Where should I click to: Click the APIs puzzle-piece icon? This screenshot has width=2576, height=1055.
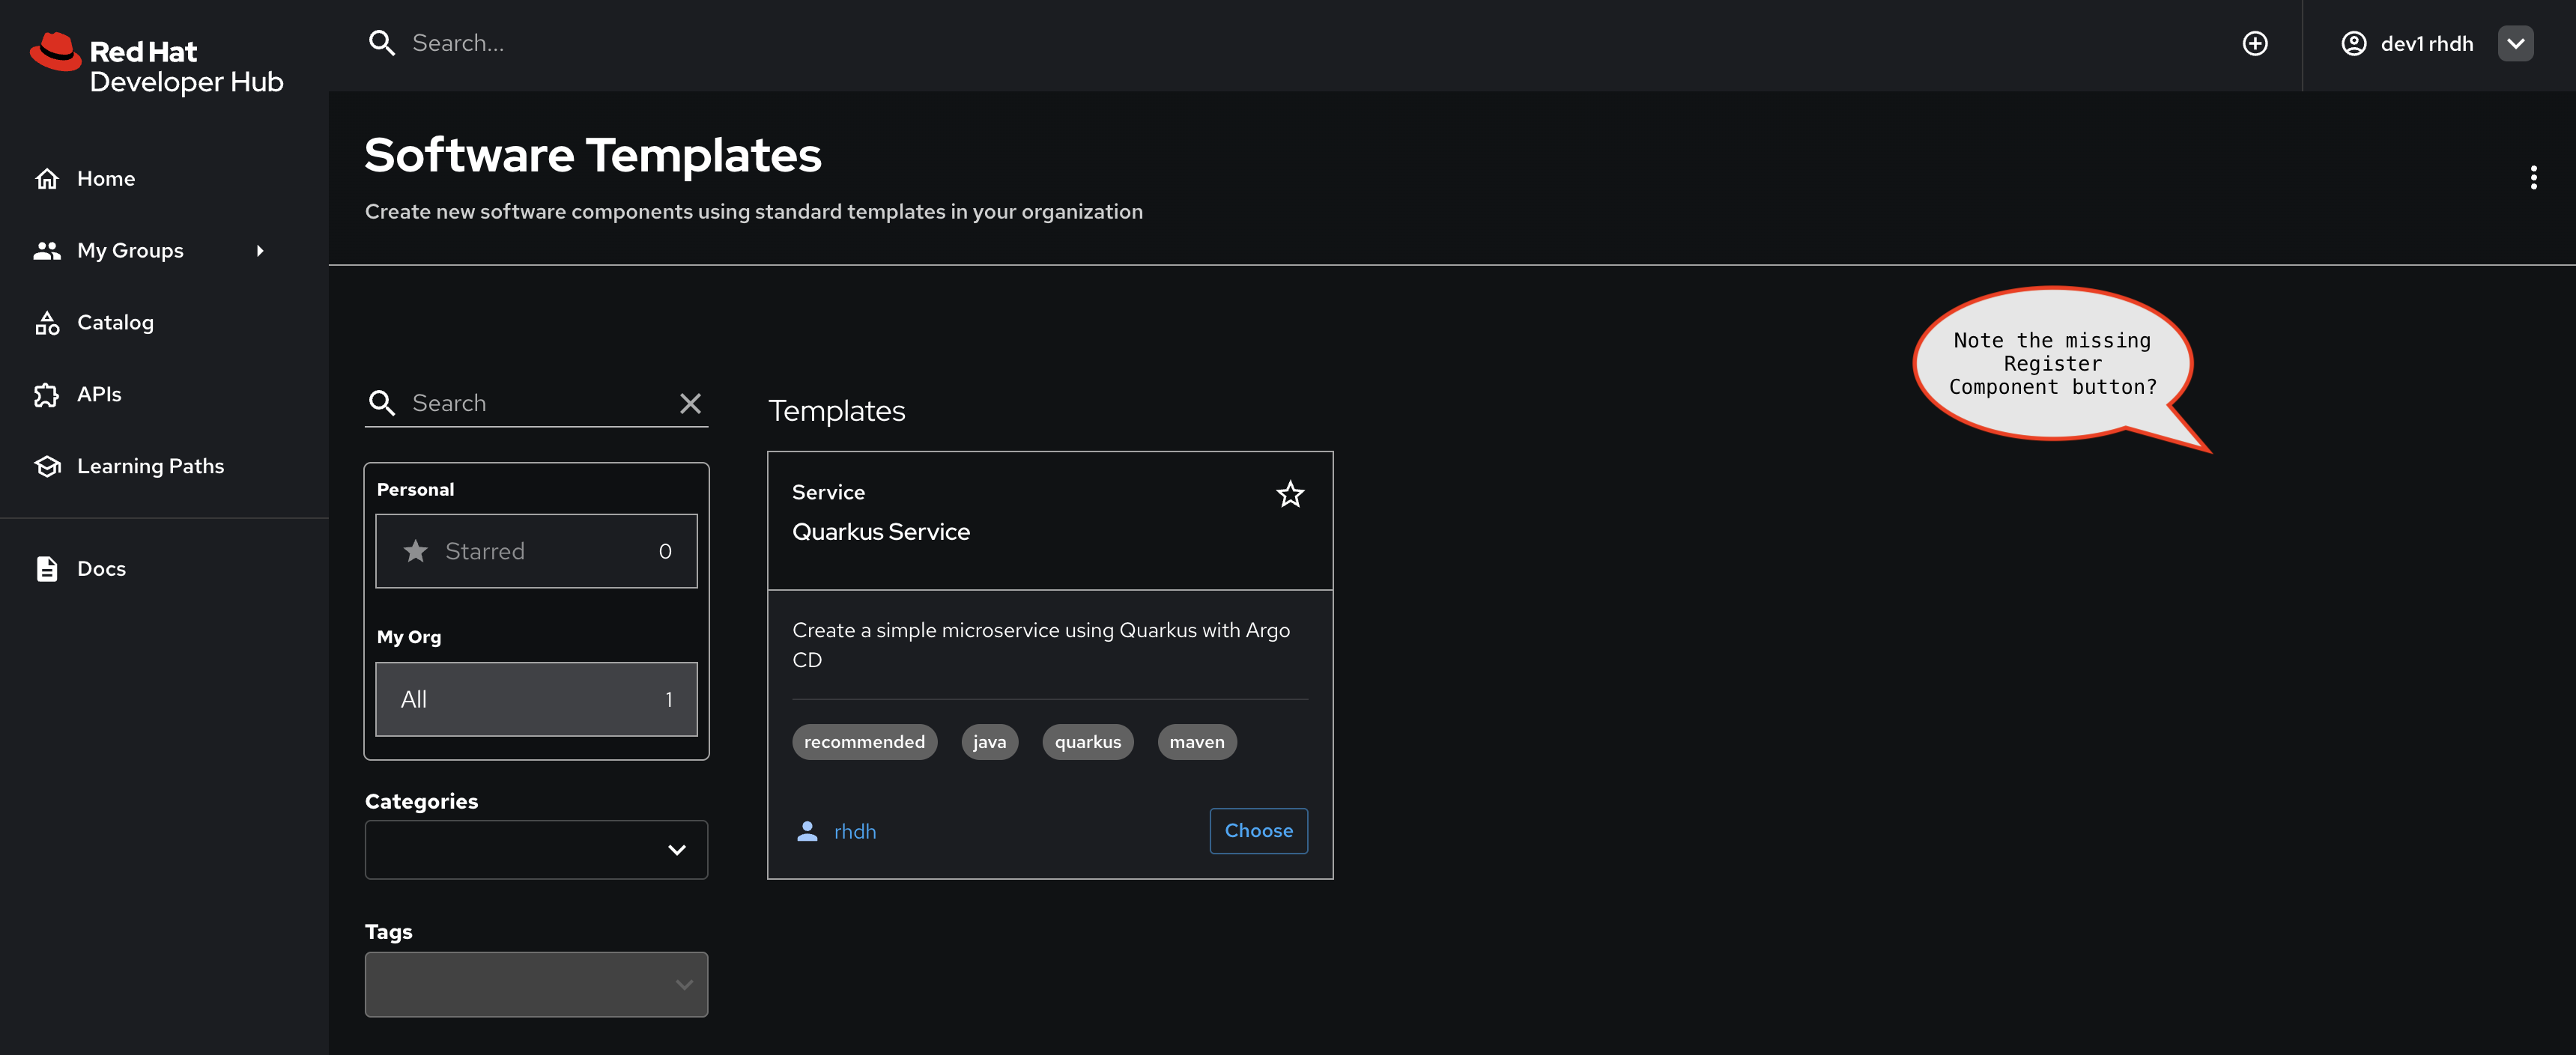(x=47, y=395)
